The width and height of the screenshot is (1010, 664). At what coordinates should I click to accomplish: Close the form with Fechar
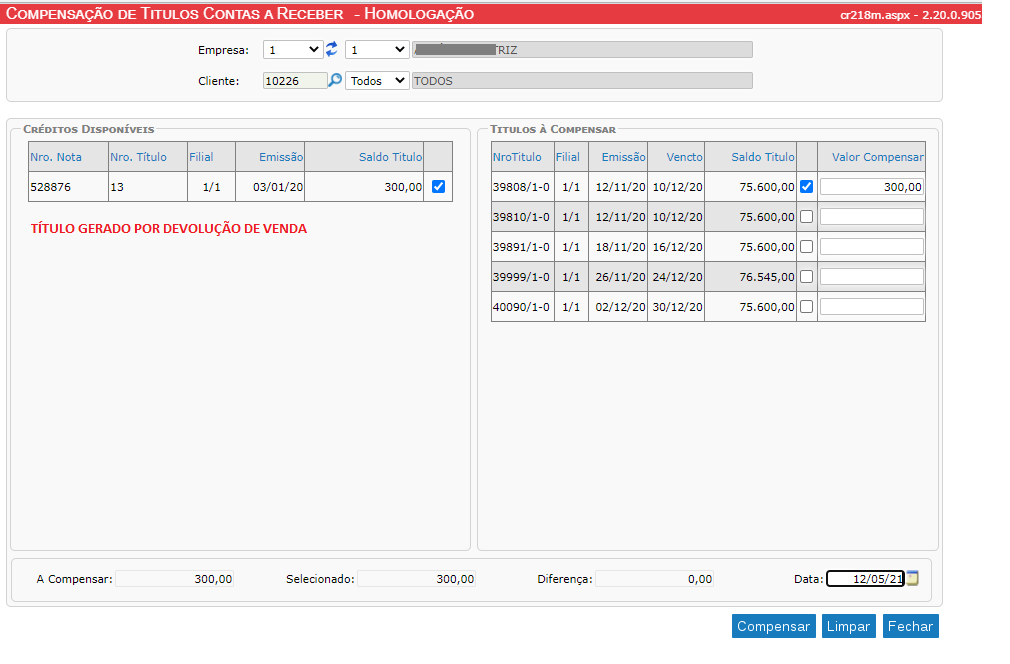tap(910, 626)
